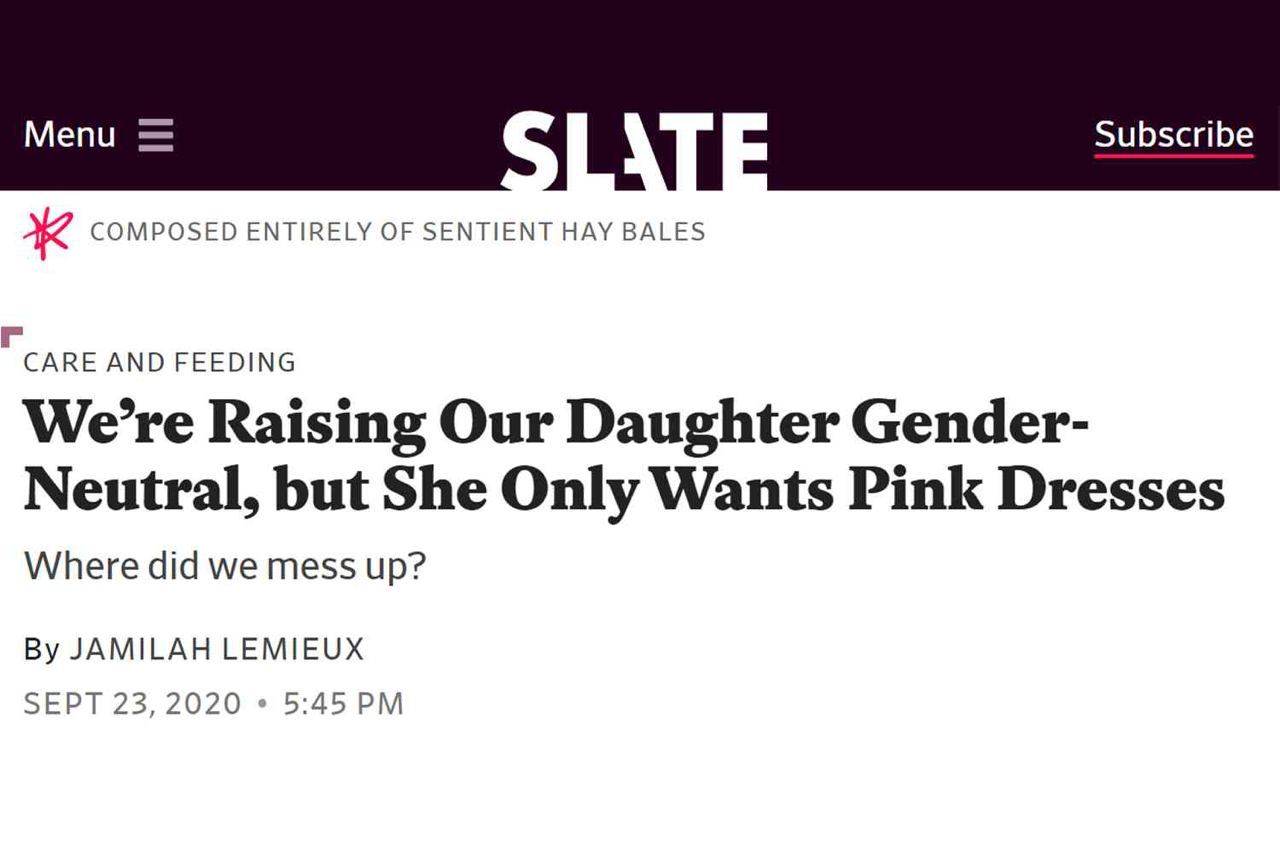The height and width of the screenshot is (853, 1280).
Task: Click blank white space below the timestamp
Action: (640, 790)
